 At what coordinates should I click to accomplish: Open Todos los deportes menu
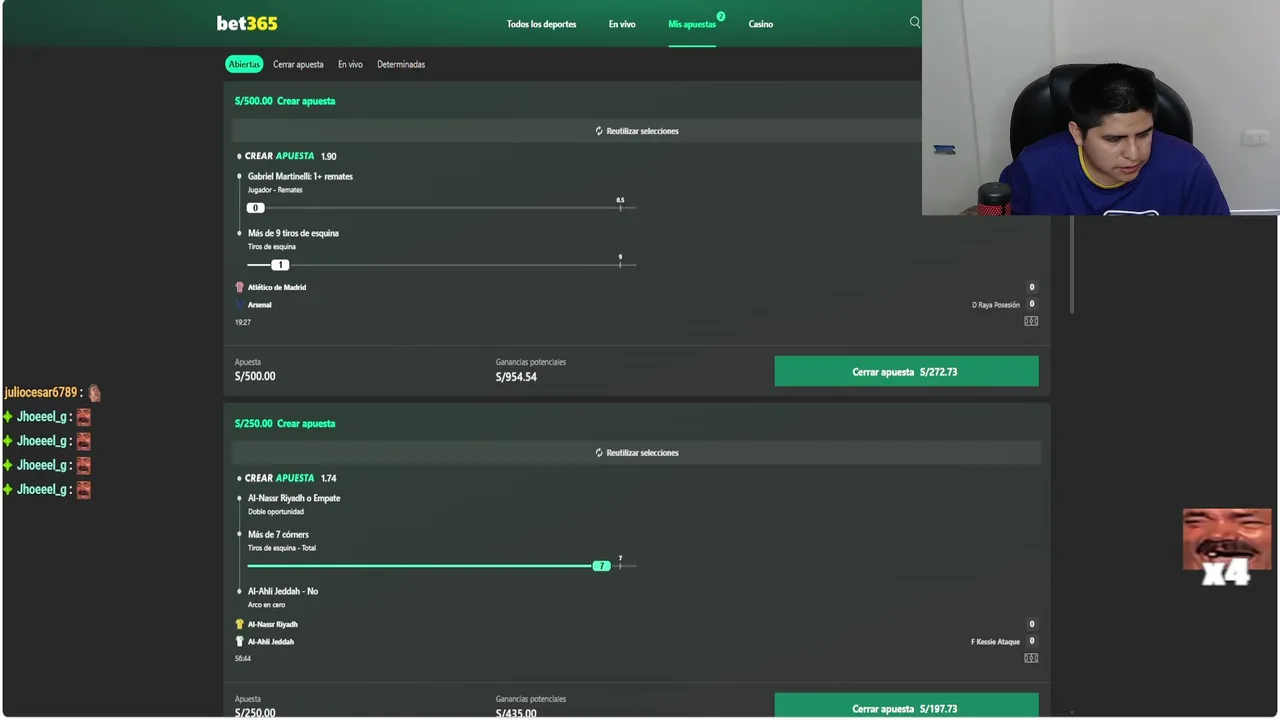(541, 24)
